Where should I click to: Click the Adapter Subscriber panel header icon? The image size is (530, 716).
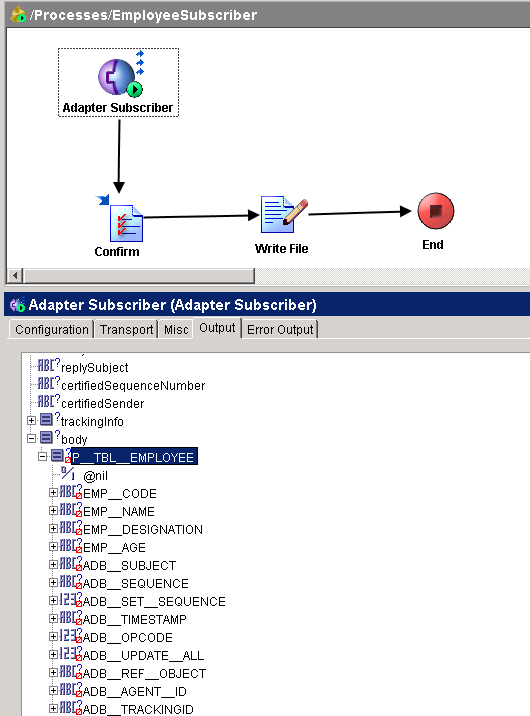point(17,305)
